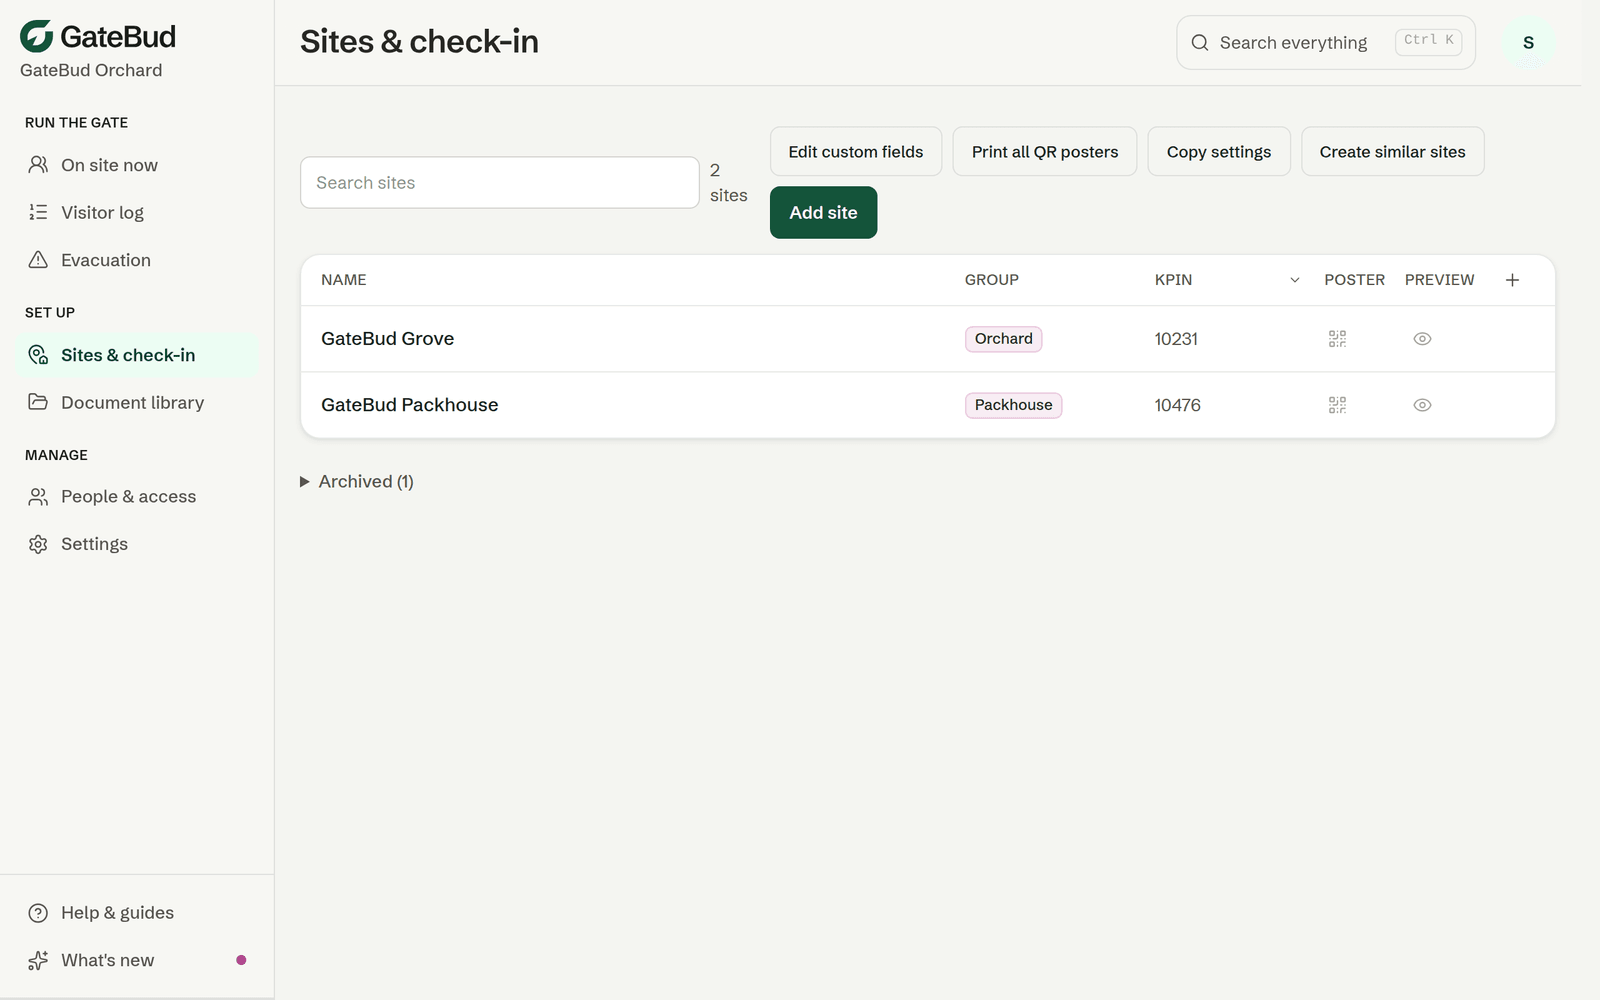Click the Packhouse group tag
The height and width of the screenshot is (1000, 1600).
click(x=1014, y=405)
